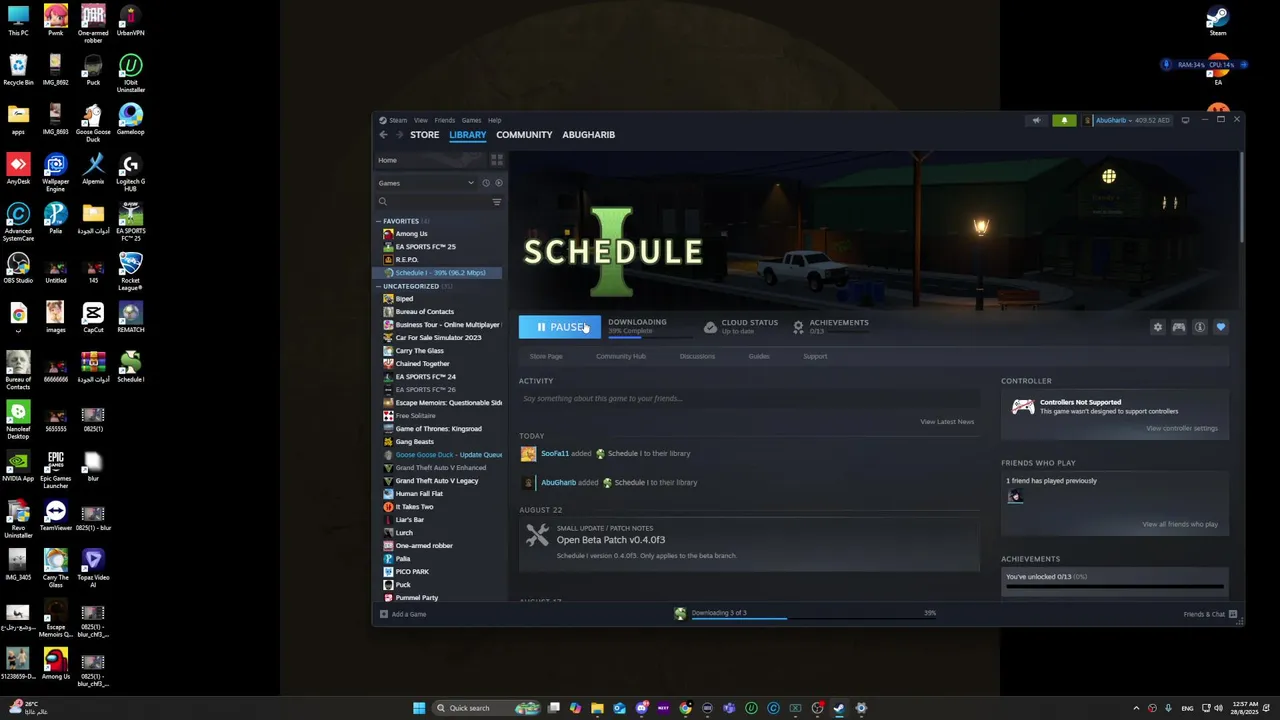1280x720 pixels.
Task: Open controller layout icon for Schedule I
Action: coord(1179,327)
